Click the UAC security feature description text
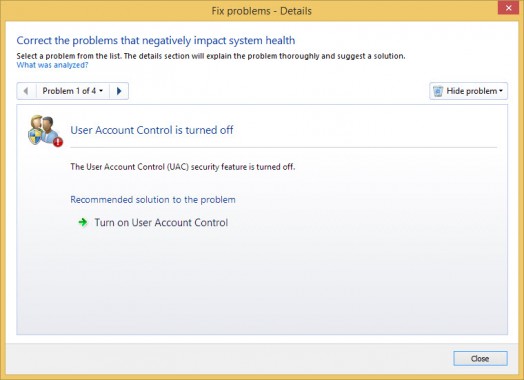Screen dimensions: 524x380 [182, 167]
